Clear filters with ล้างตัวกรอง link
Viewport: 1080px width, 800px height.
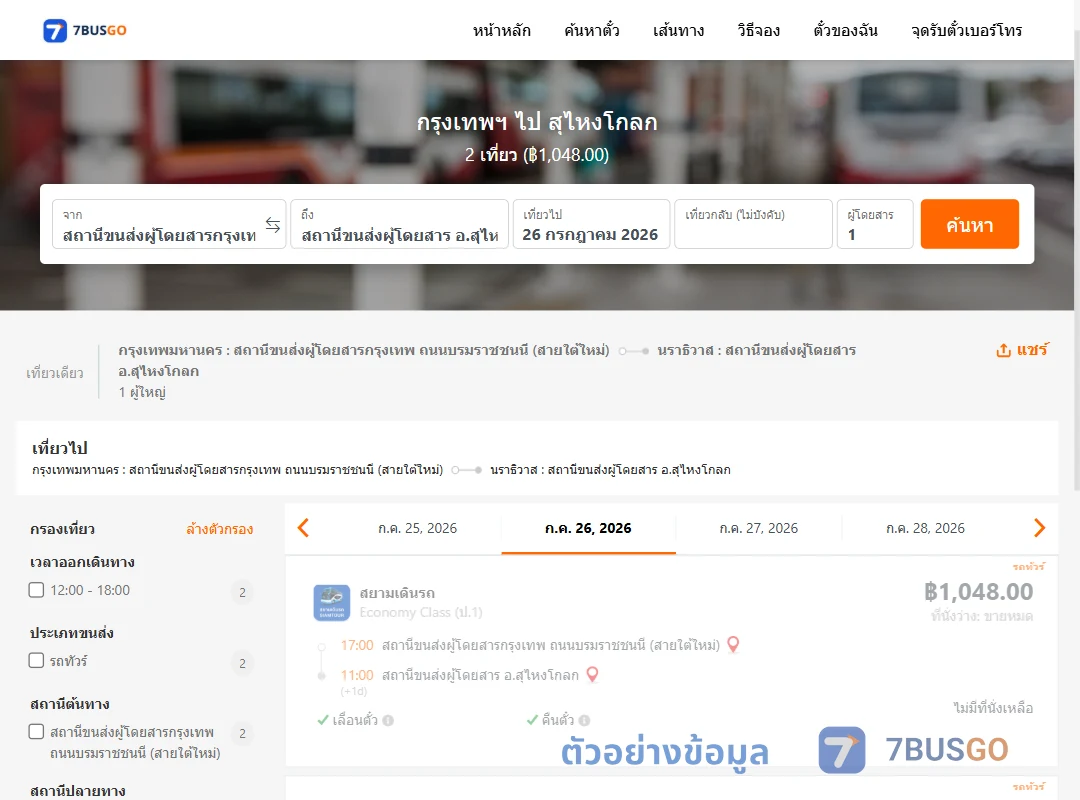(220, 529)
